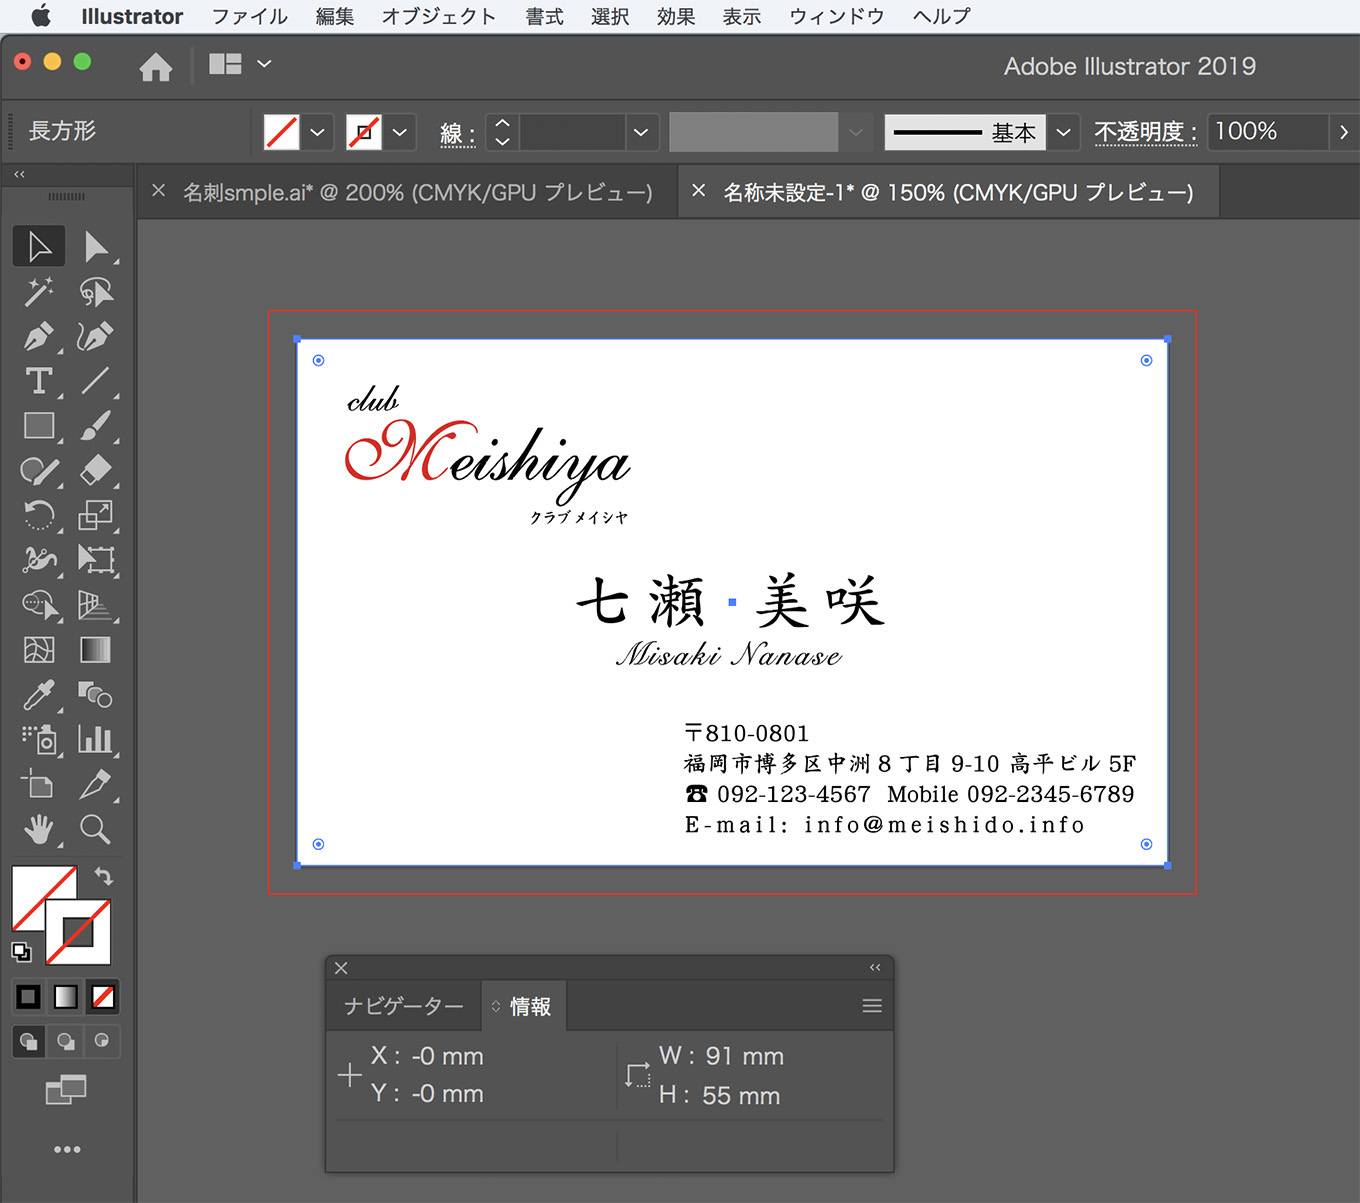Activate the Zoom tool
This screenshot has height=1203, width=1360.
(95, 829)
